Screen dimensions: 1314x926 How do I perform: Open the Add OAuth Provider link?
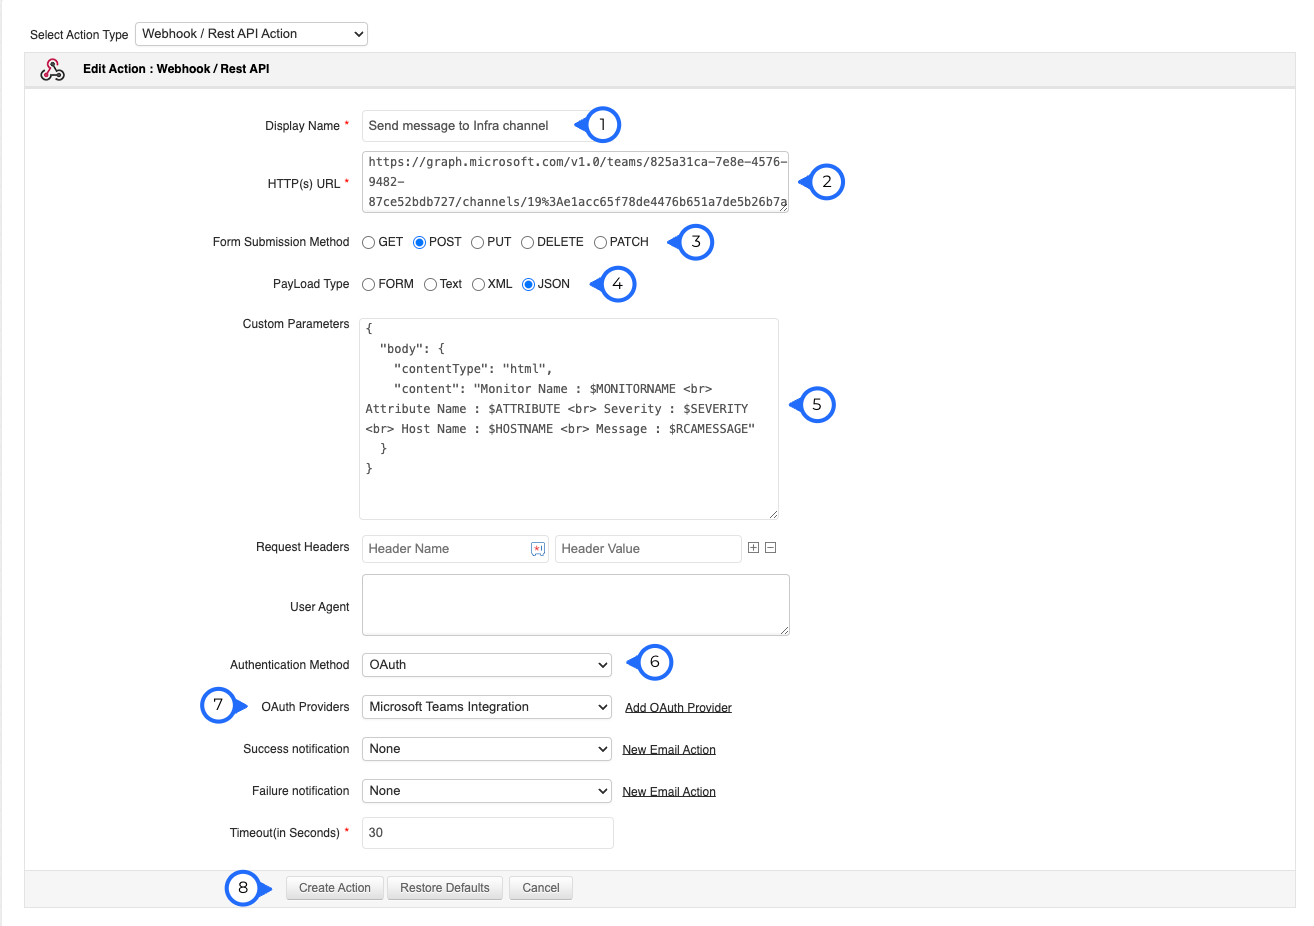click(x=678, y=708)
